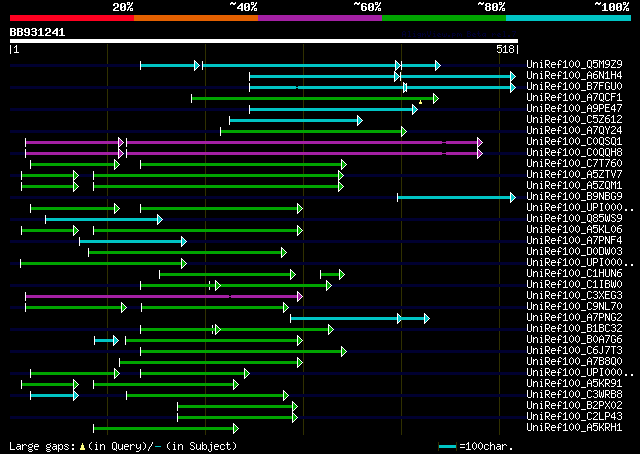Click the red 20% identity legend segment
The height and width of the screenshot is (454, 640).
coord(72,18)
